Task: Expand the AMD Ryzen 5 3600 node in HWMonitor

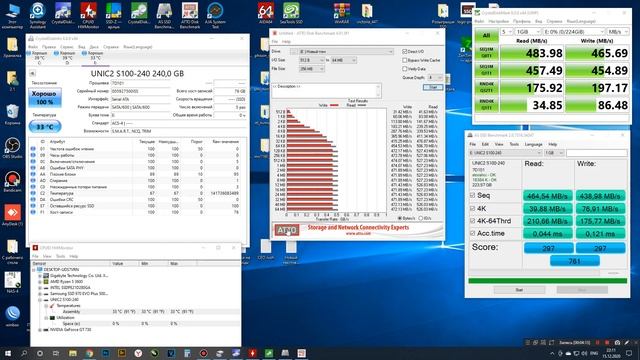Action: [40, 282]
